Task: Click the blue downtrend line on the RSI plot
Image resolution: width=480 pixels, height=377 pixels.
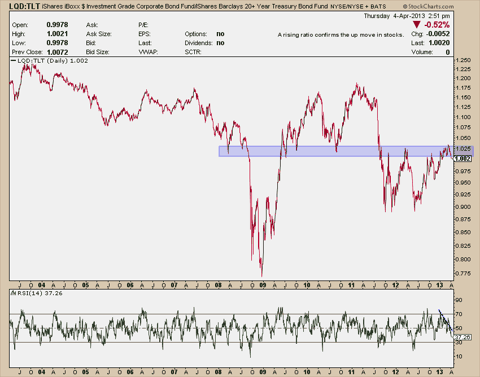Action: (445, 321)
